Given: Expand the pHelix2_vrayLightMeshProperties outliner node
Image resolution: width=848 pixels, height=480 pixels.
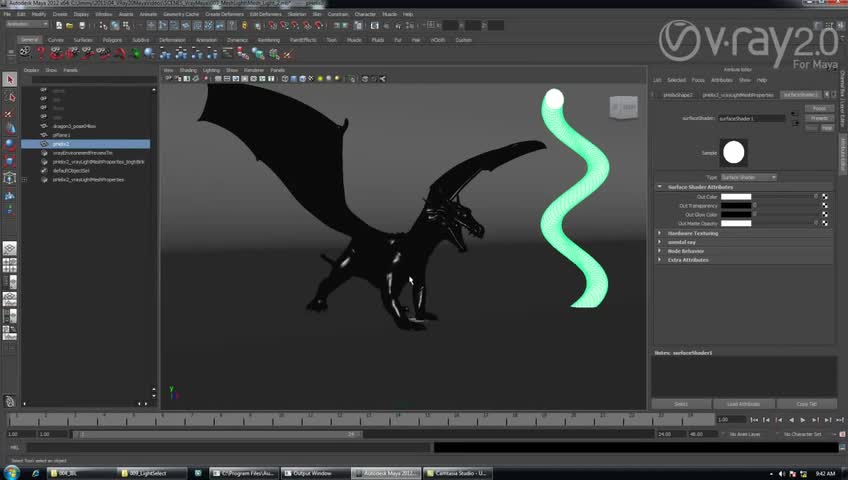Looking at the screenshot, I should pyautogui.click(x=24, y=180).
